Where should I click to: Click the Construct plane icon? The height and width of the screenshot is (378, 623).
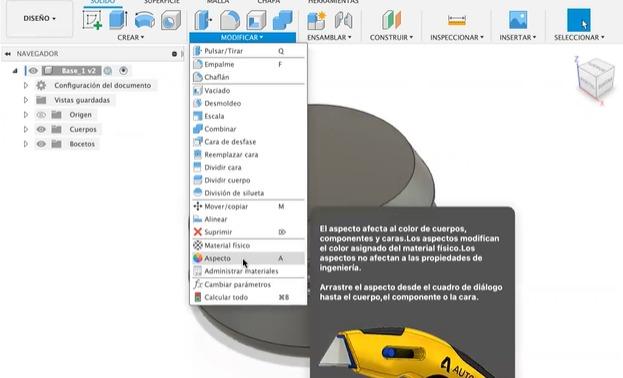coord(391,20)
